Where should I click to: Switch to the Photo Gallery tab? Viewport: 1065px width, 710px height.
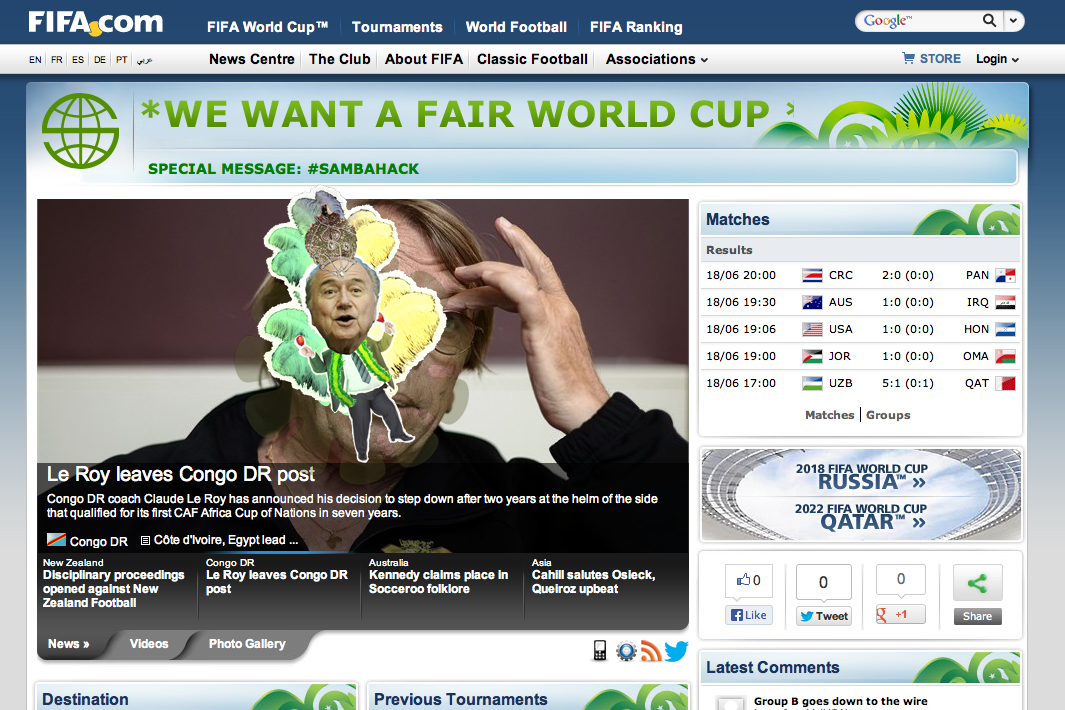[x=247, y=644]
